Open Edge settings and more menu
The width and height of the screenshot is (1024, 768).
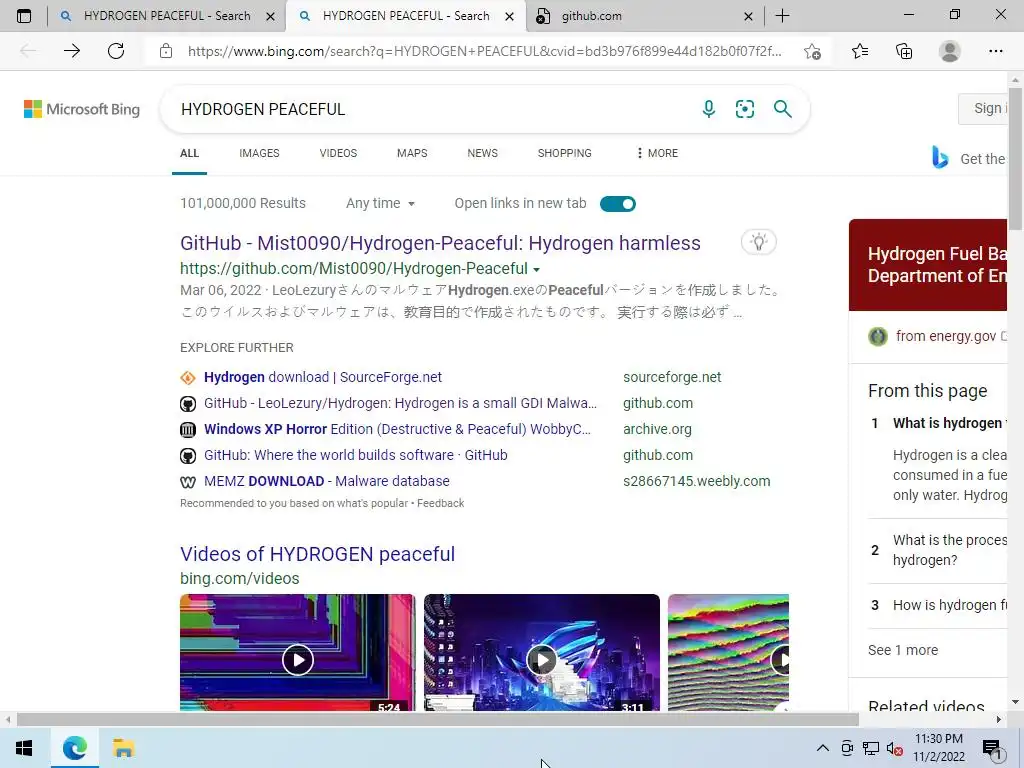[x=995, y=51]
